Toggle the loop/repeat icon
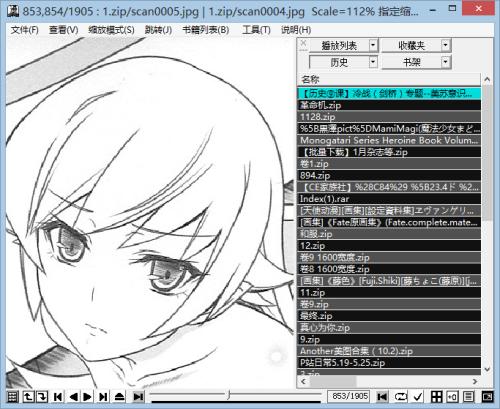 click(401, 397)
